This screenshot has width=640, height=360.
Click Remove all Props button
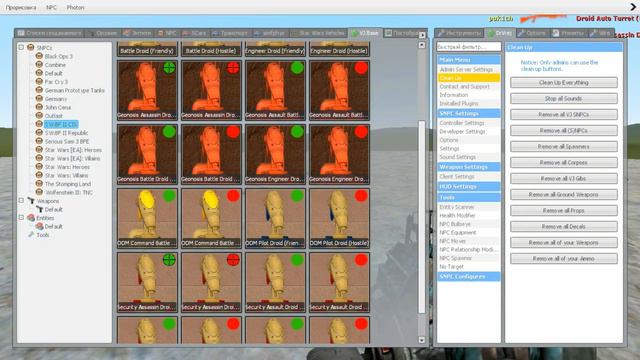coord(564,211)
